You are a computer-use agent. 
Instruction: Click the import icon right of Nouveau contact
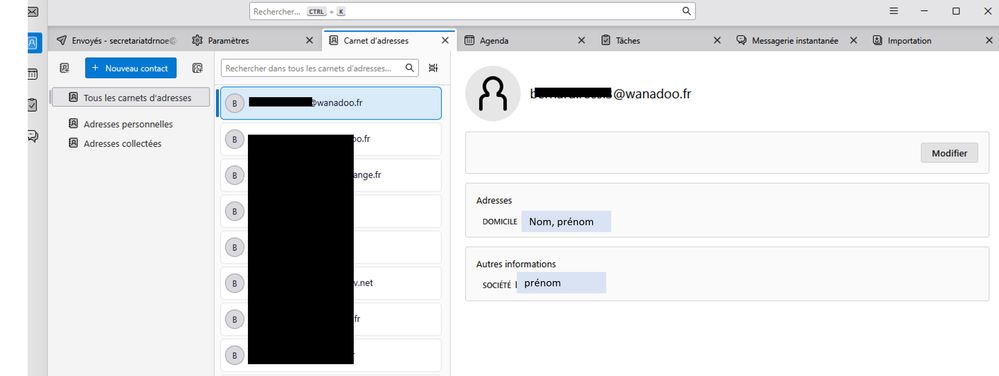tap(198, 68)
